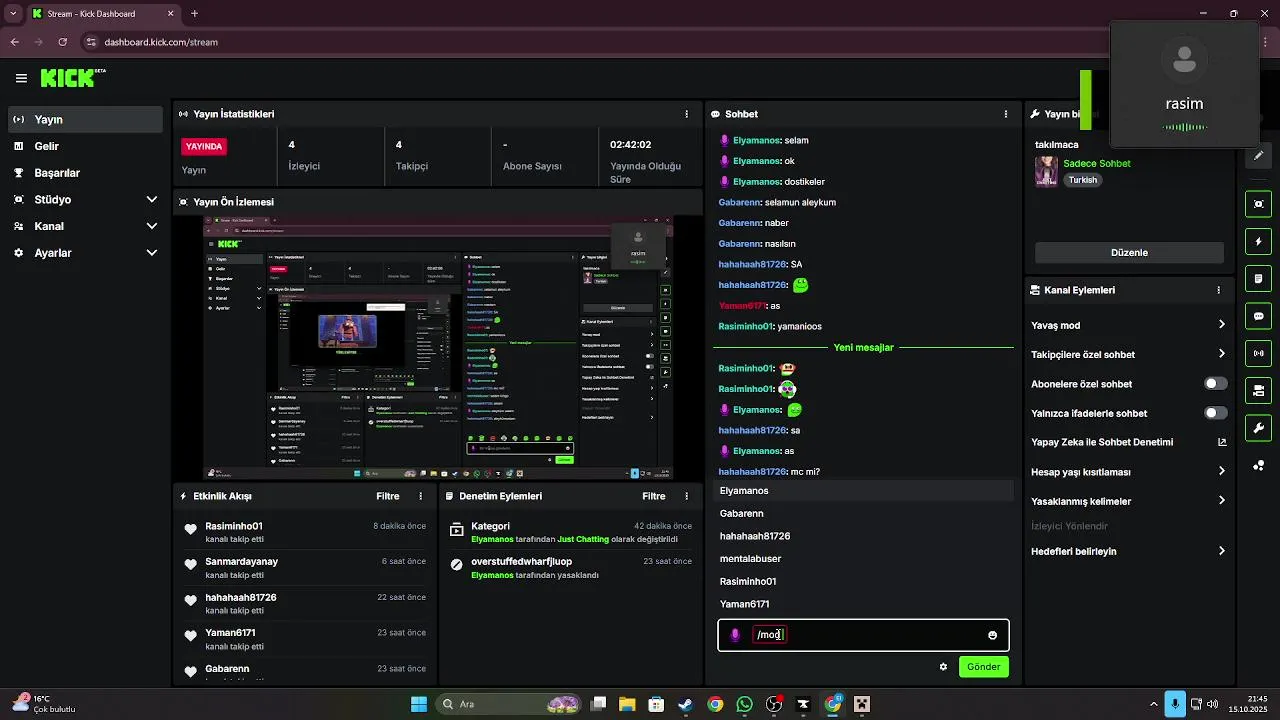1280x720 pixels.
Task: Open Hesap yaşı kısıtlaması settings chevron
Action: coord(1222,471)
